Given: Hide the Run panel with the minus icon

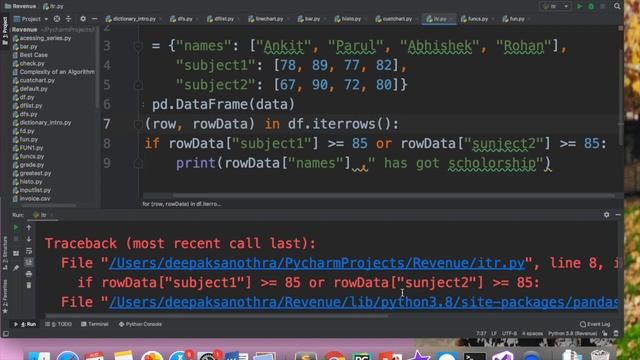Looking at the screenshot, I should point(618,215).
